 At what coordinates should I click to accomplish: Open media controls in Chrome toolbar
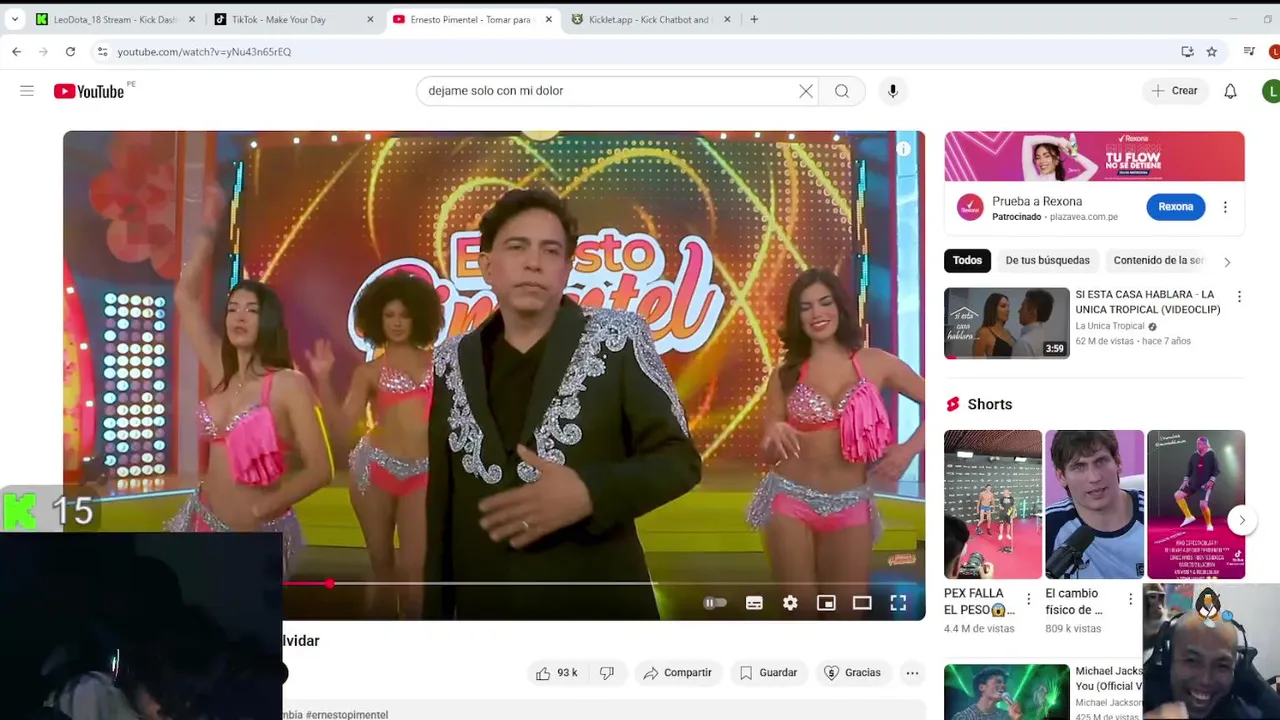pyautogui.click(x=1249, y=51)
